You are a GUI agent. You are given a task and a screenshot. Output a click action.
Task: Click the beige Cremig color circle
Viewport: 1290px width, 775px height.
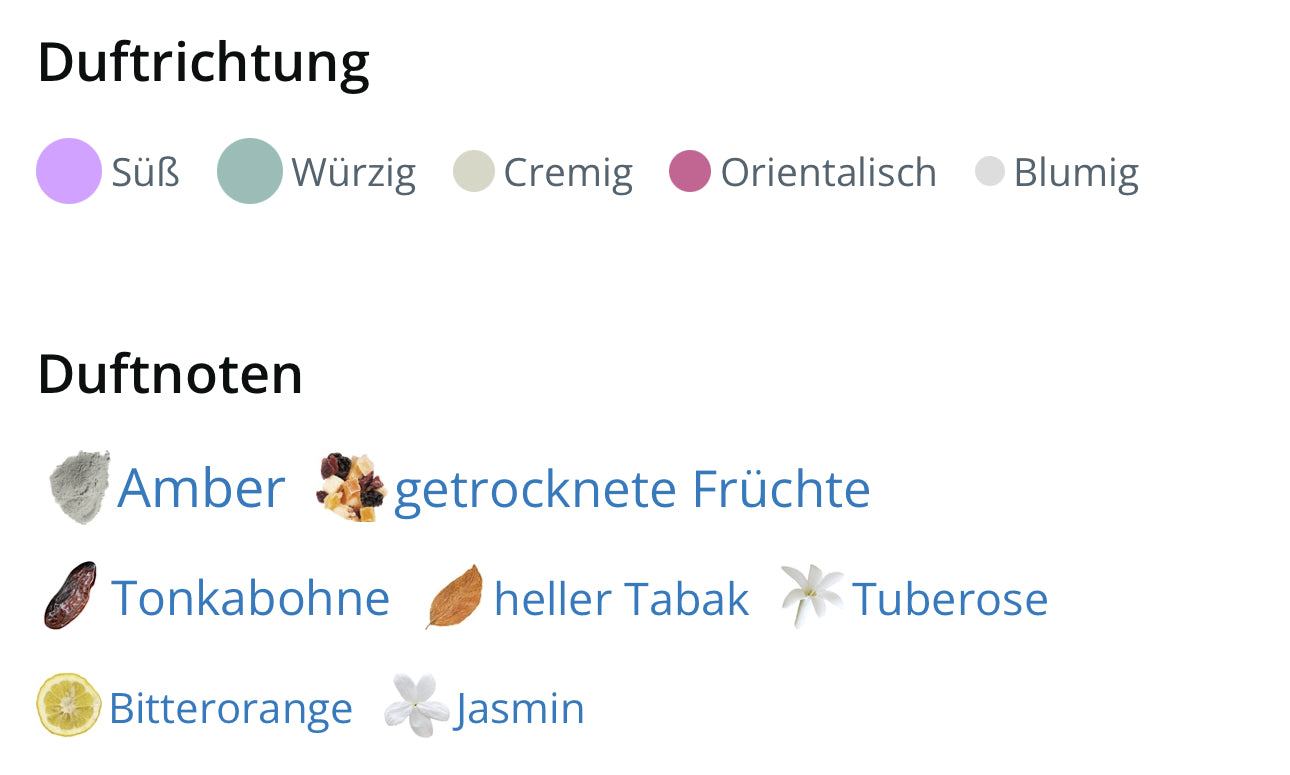click(474, 171)
